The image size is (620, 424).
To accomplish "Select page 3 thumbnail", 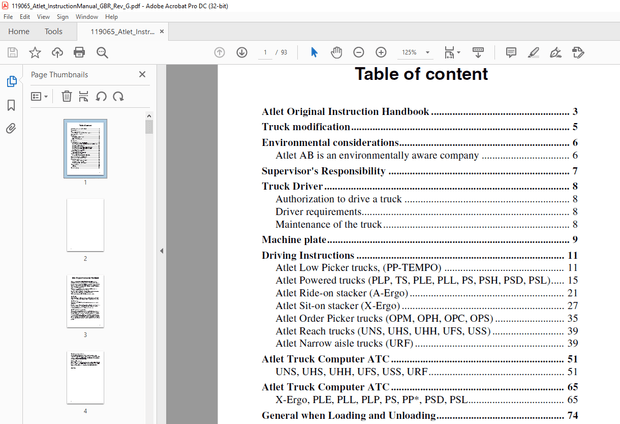I will tap(85, 301).
